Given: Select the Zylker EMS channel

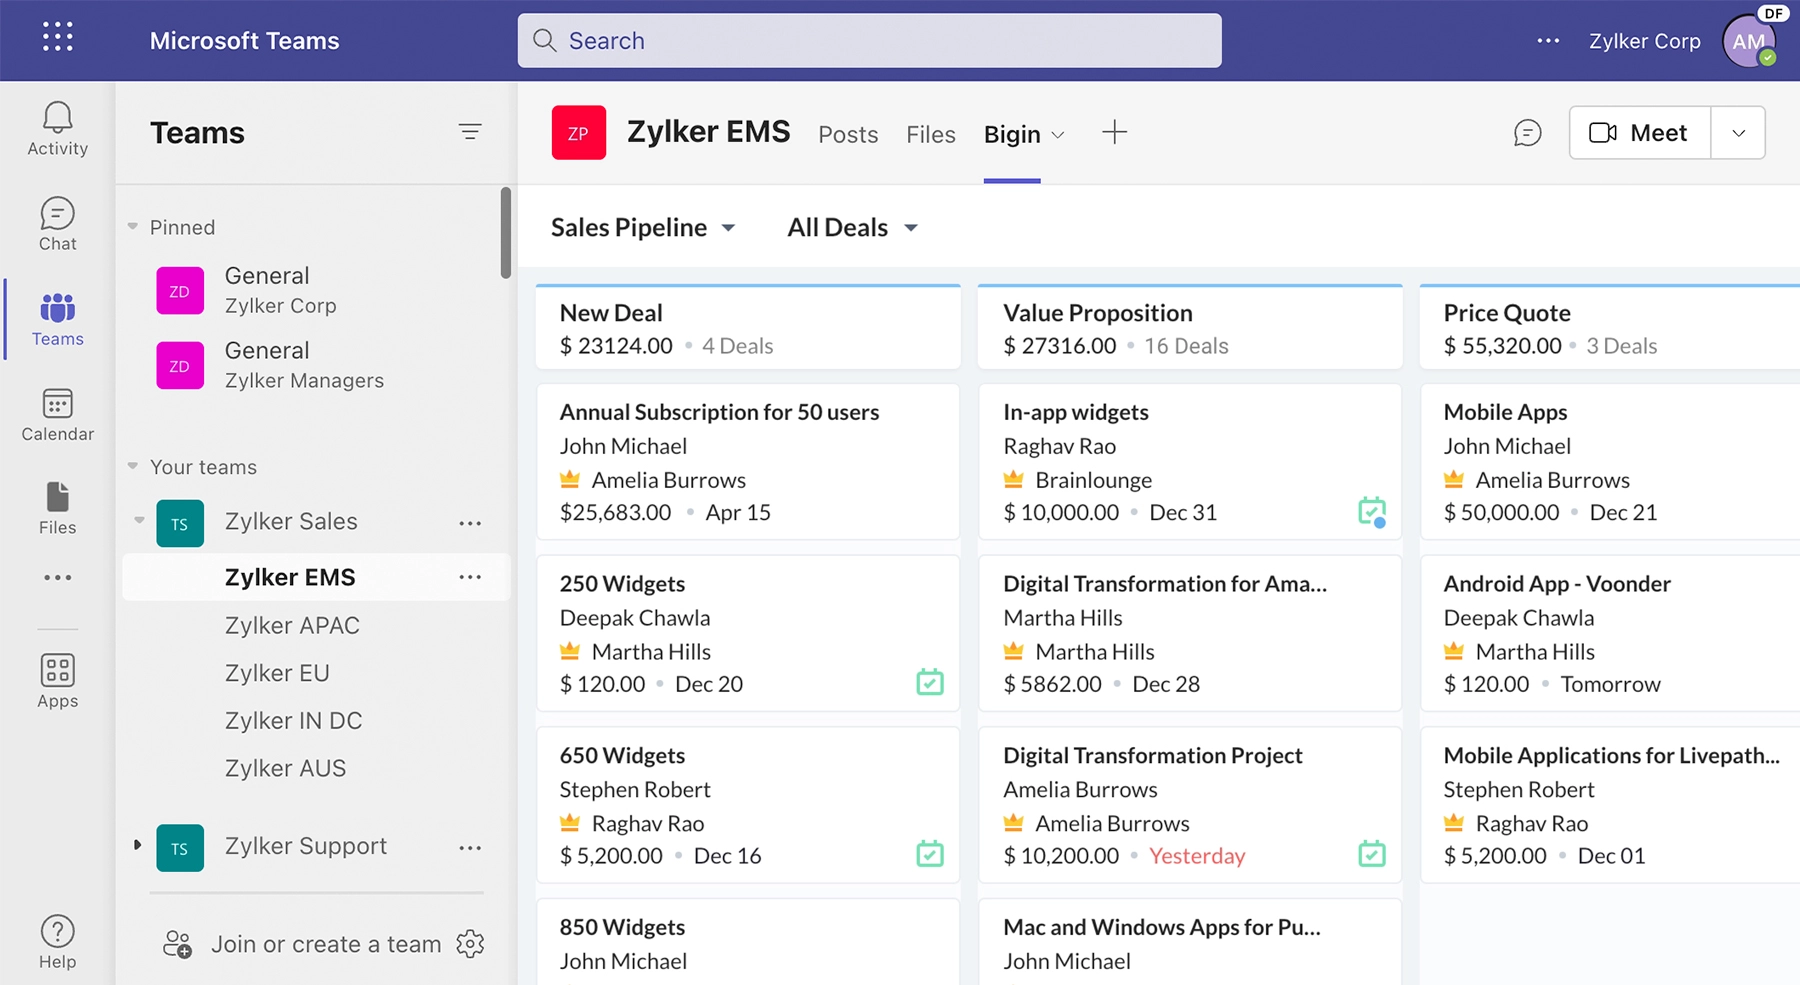Looking at the screenshot, I should click(x=316, y=577).
